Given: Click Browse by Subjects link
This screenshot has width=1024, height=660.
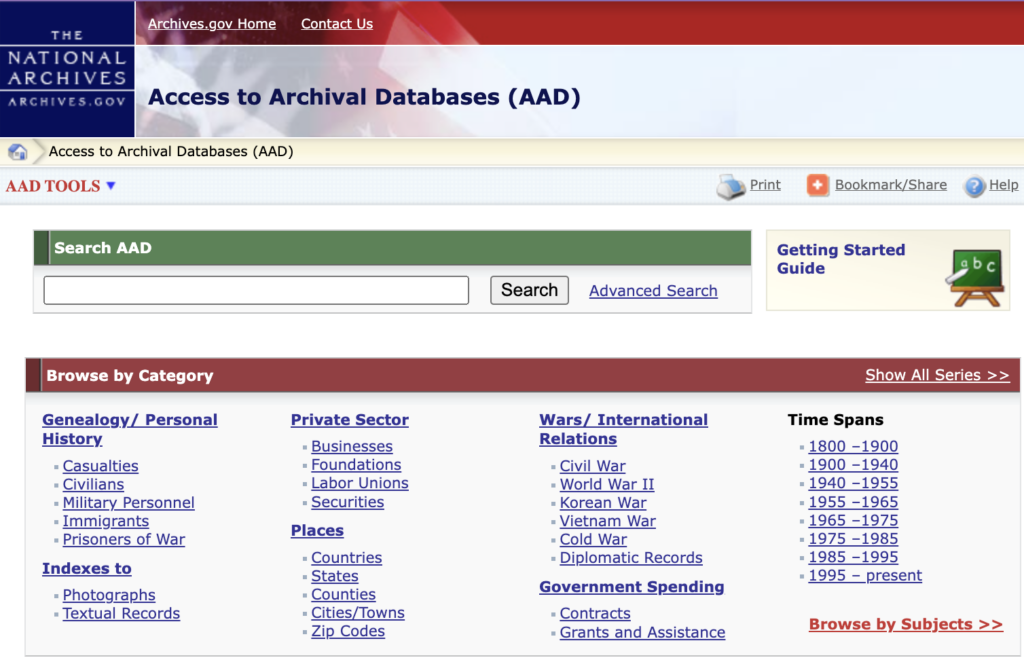Looking at the screenshot, I should tap(906, 624).
